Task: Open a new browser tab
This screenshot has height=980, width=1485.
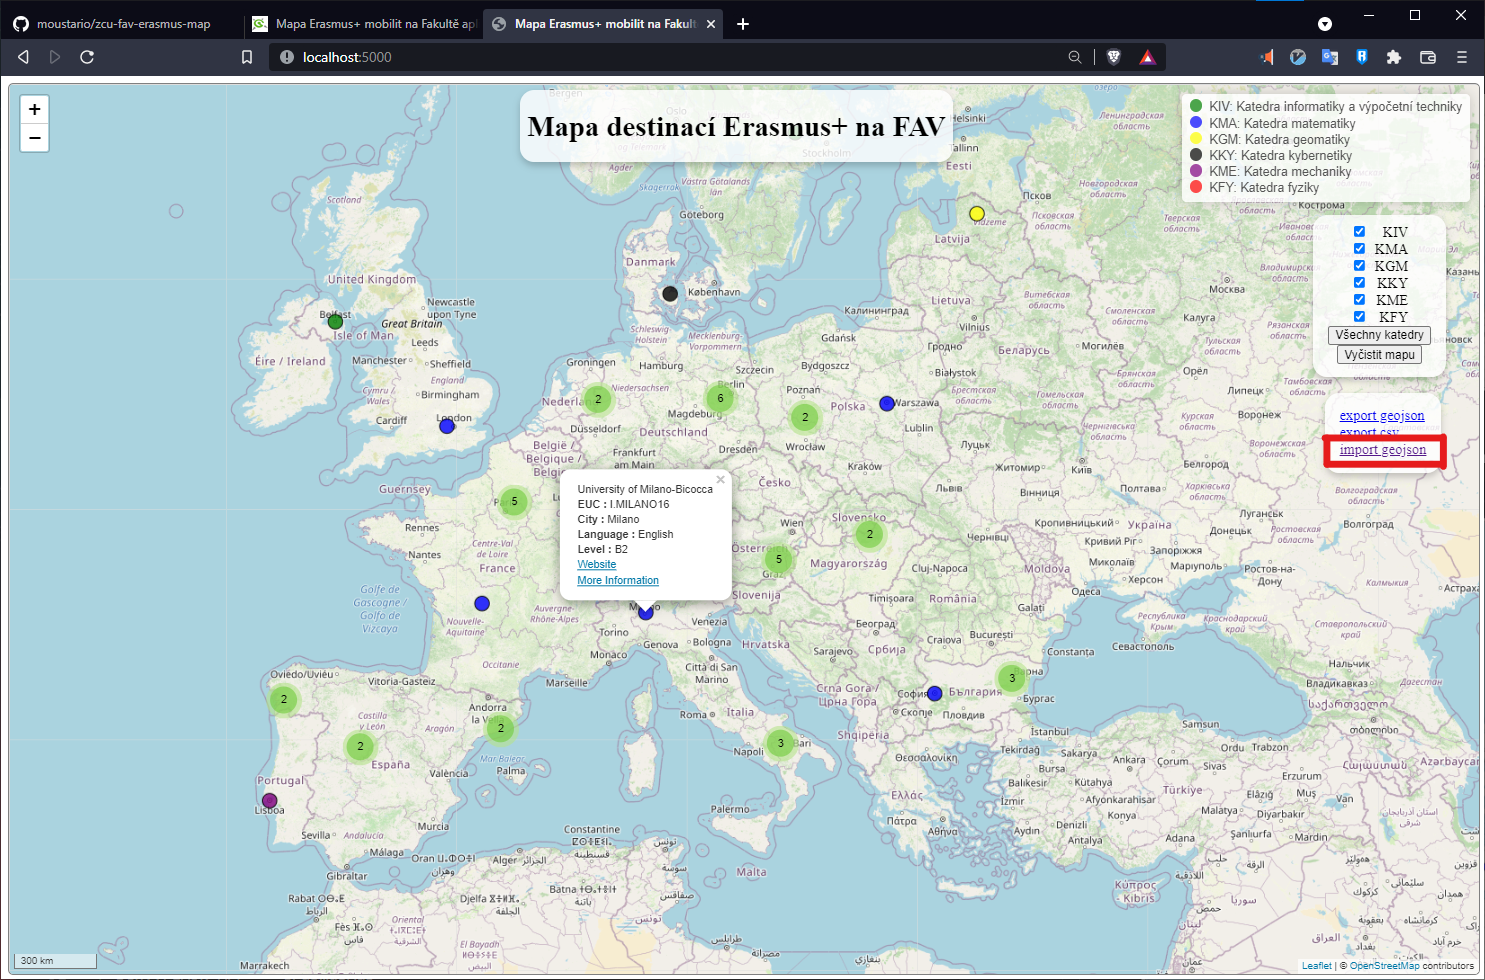Action: [743, 24]
